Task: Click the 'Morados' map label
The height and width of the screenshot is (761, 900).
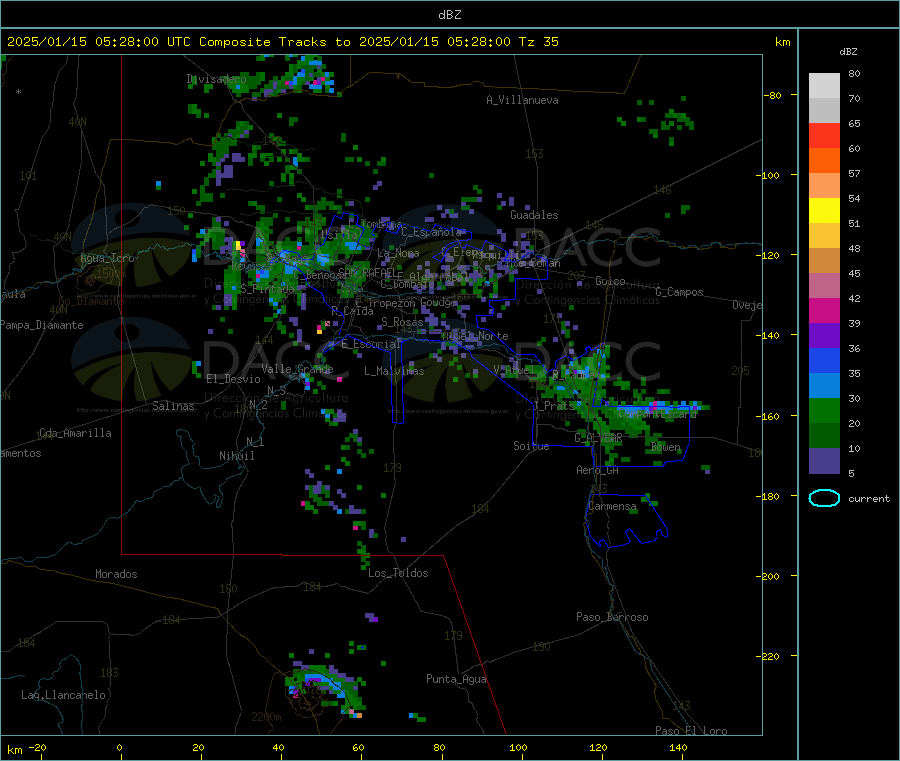Action: pos(116,574)
